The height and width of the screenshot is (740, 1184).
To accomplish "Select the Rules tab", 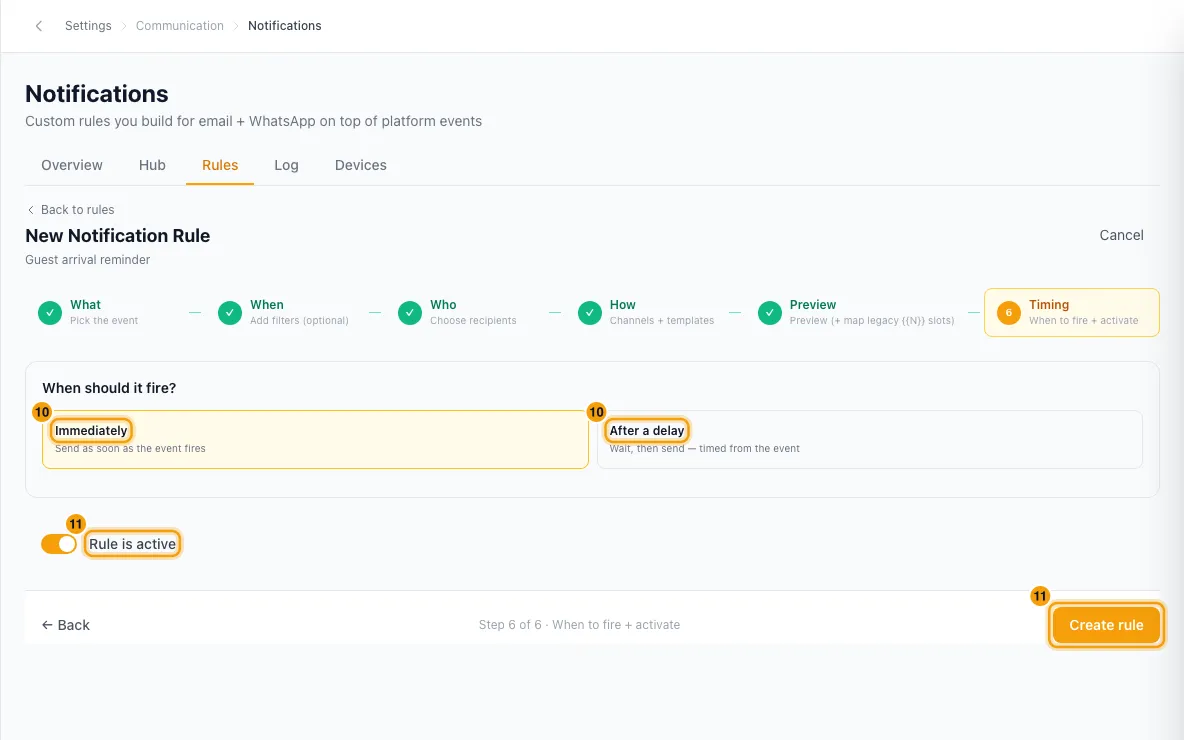I will point(220,165).
